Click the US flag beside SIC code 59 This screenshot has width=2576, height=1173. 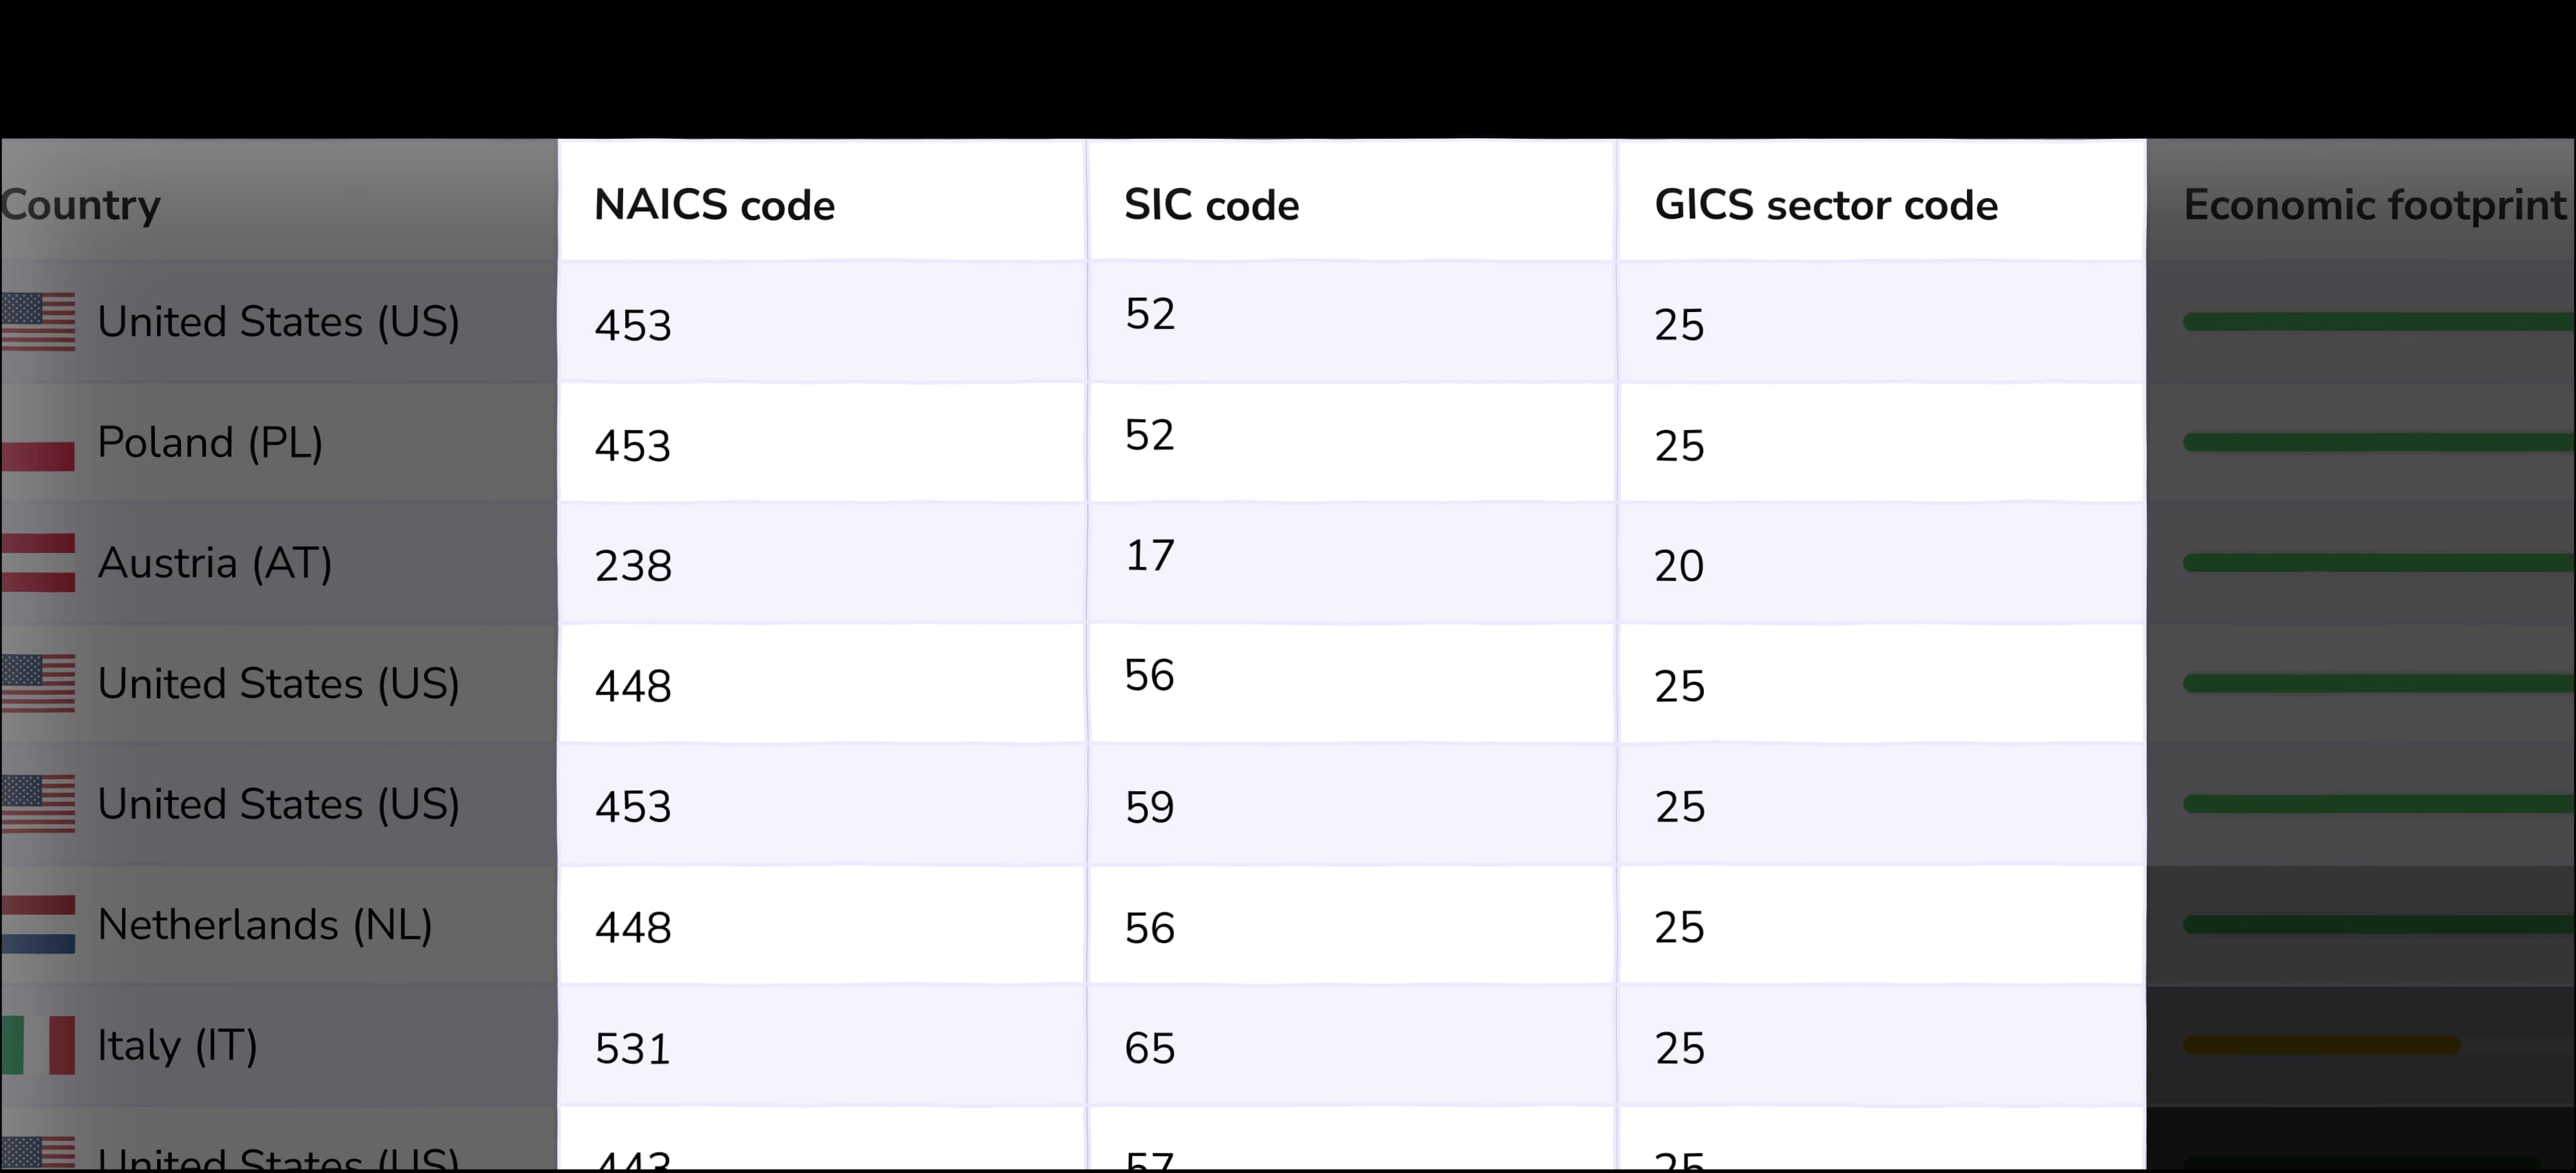(x=38, y=804)
